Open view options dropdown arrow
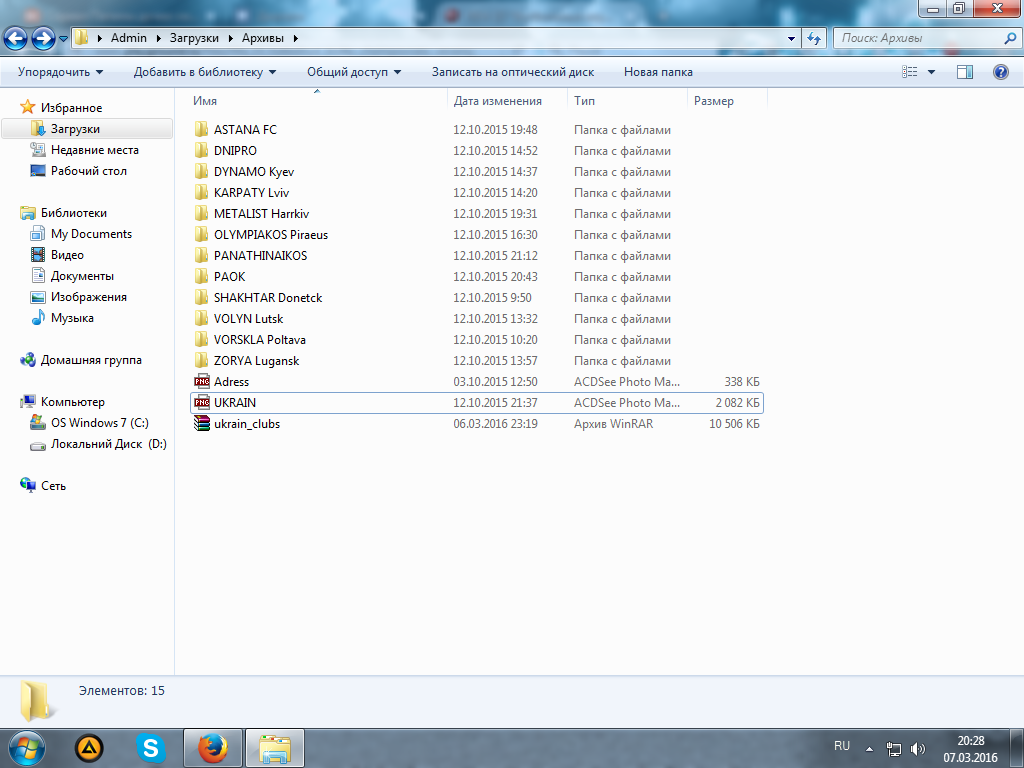The height and width of the screenshot is (768, 1024). click(931, 72)
